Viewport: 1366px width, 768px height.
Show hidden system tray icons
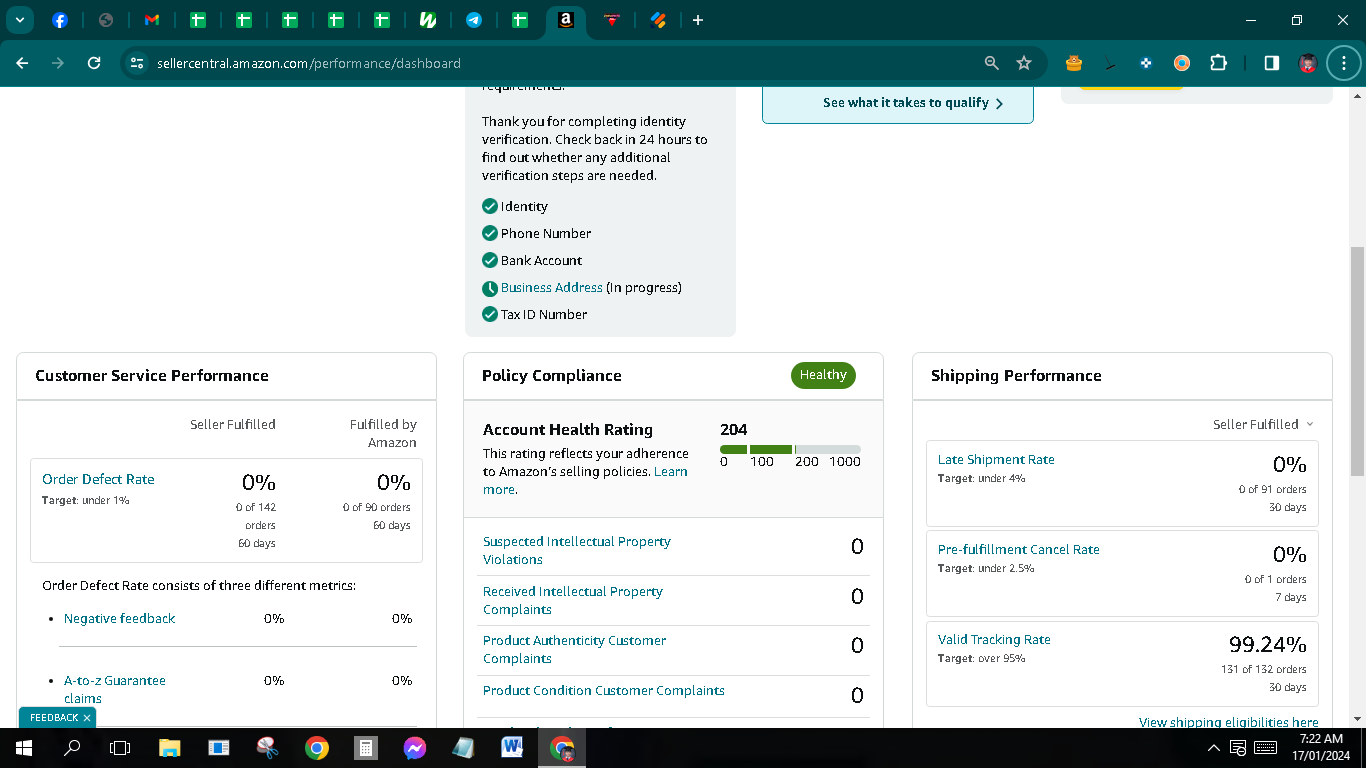click(x=1214, y=747)
